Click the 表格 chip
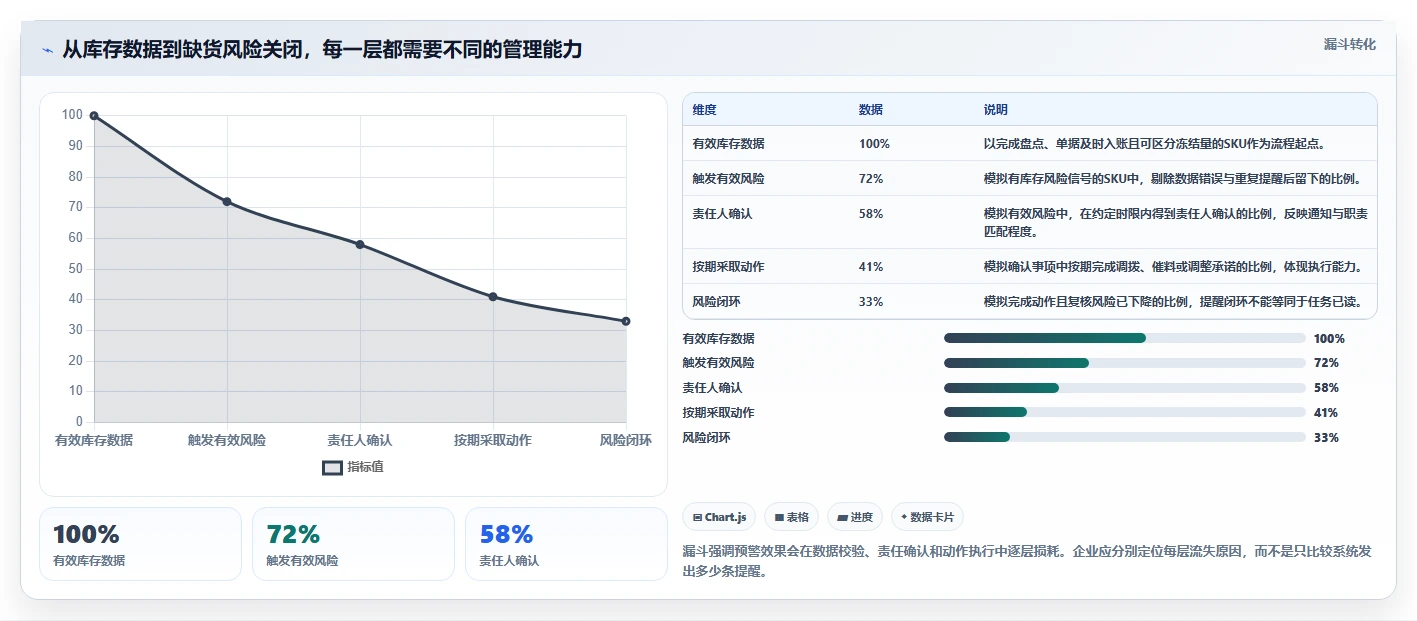1417x621 pixels. pyautogui.click(x=791, y=517)
